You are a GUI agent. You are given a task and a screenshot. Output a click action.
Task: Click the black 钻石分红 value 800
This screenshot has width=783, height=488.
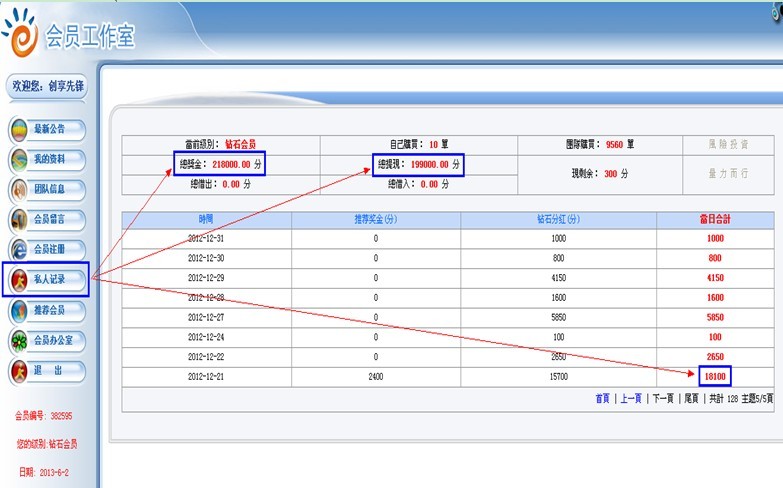(558, 258)
